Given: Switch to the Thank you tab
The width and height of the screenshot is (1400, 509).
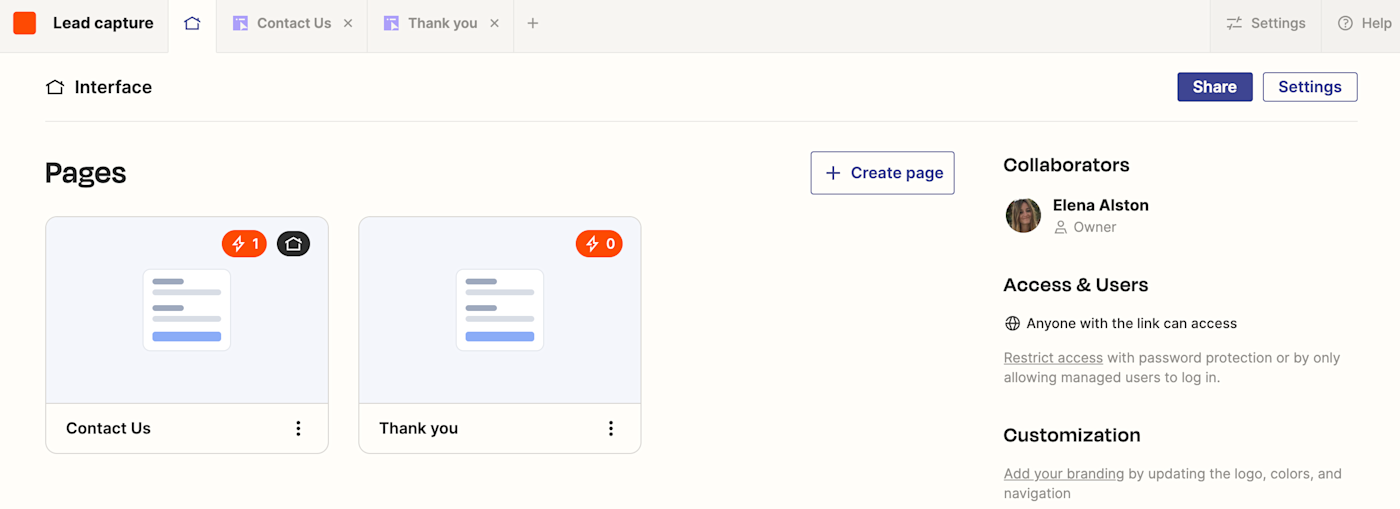Looking at the screenshot, I should click(432, 23).
